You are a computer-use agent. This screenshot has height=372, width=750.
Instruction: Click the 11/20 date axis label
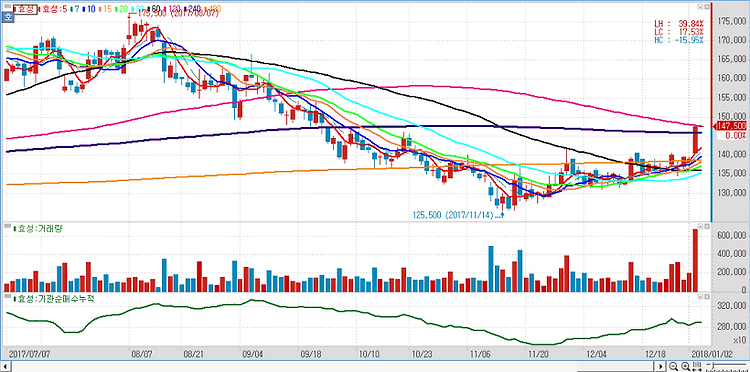[538, 355]
